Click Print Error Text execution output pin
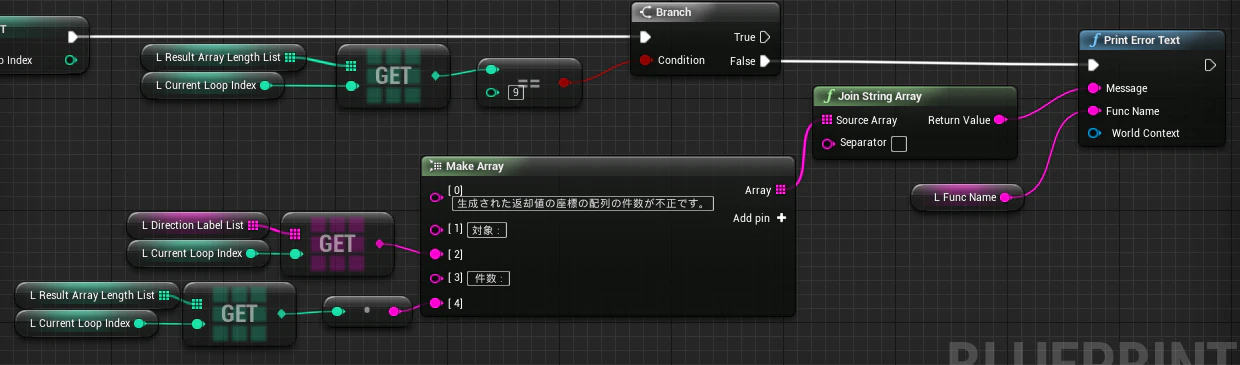The width and height of the screenshot is (1240, 365). (1210, 65)
